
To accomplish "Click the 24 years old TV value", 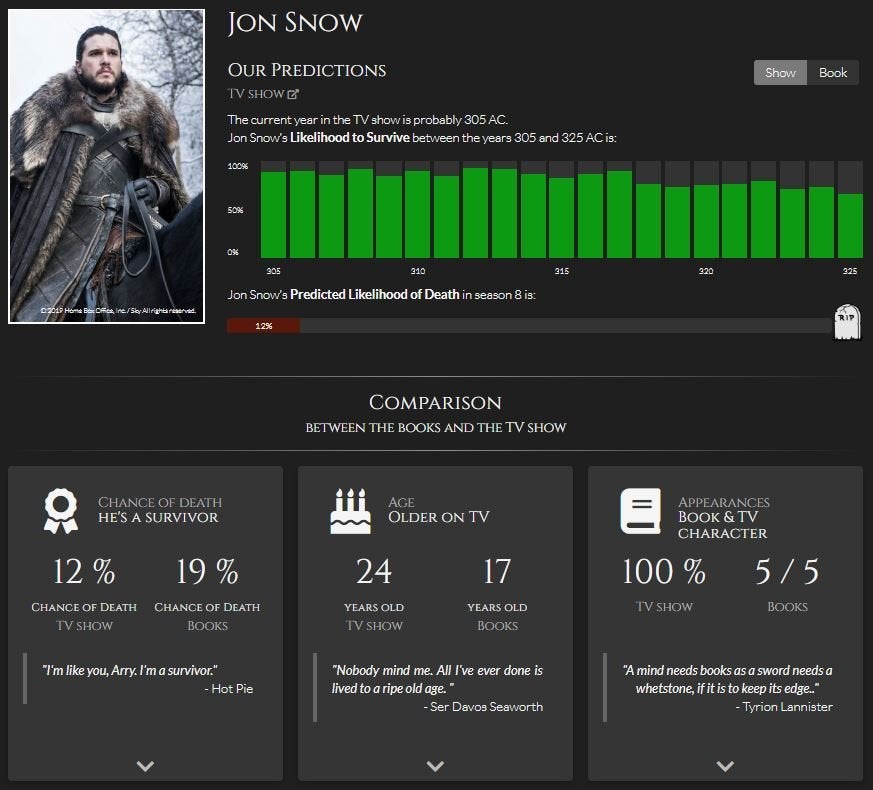I will coord(374,571).
